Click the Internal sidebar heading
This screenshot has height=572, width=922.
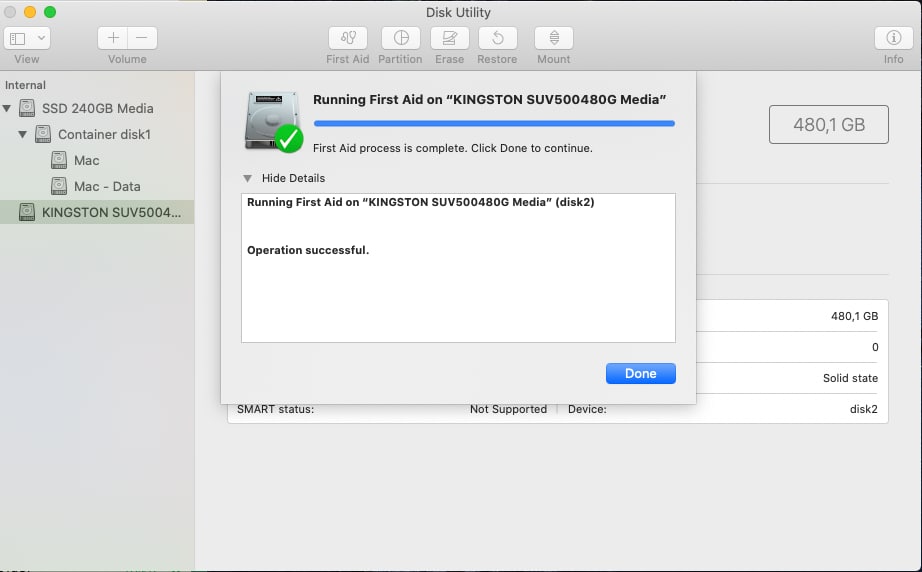[x=25, y=85]
